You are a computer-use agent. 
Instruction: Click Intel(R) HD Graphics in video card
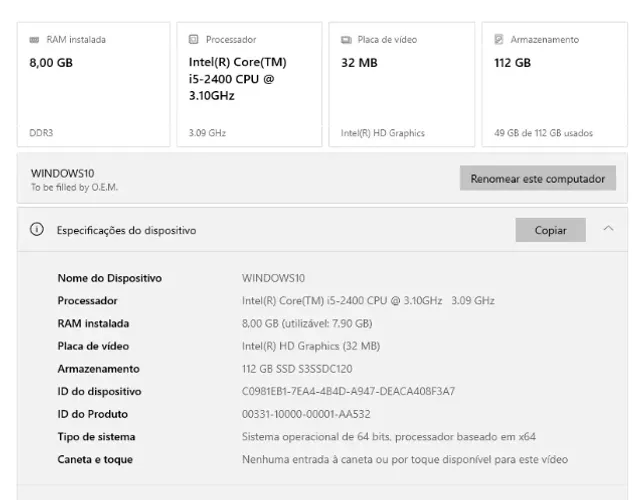(x=382, y=133)
